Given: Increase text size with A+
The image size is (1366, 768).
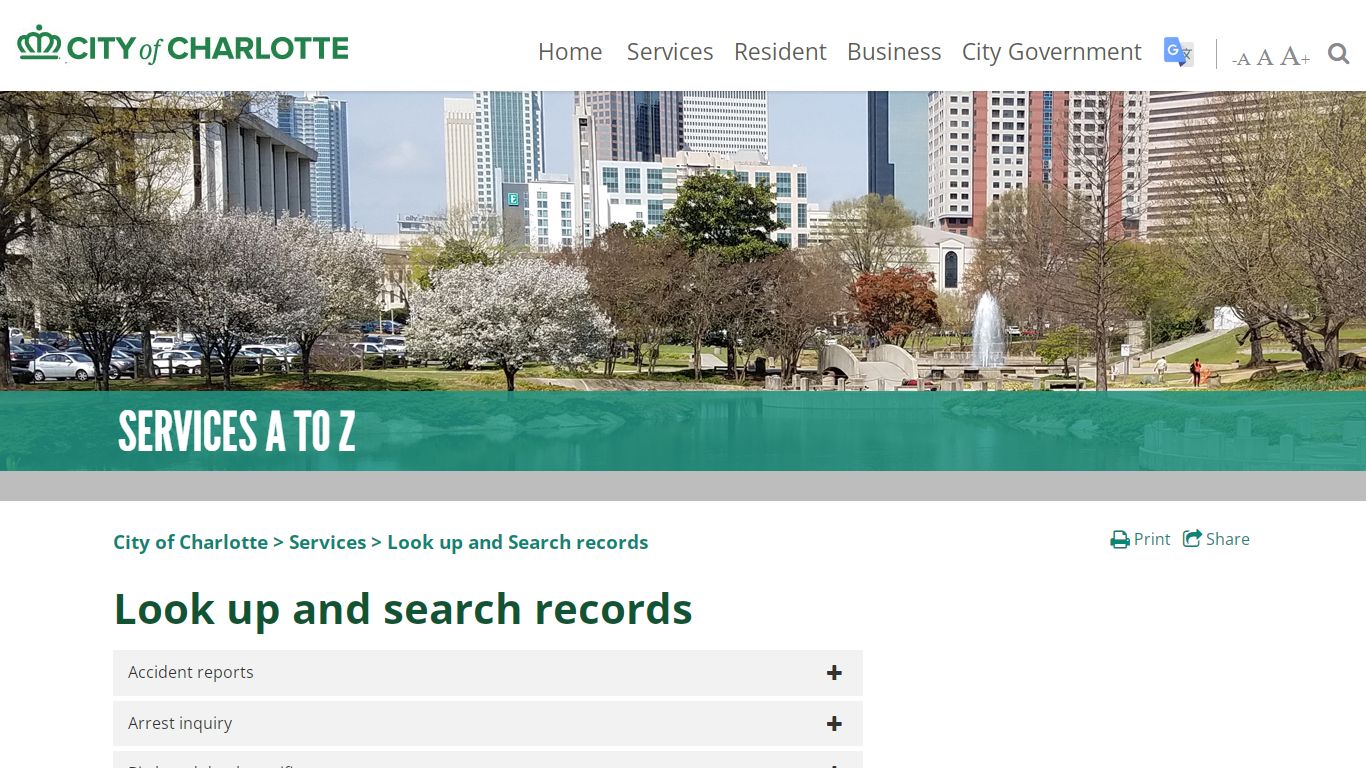Looking at the screenshot, I should pyautogui.click(x=1295, y=56).
